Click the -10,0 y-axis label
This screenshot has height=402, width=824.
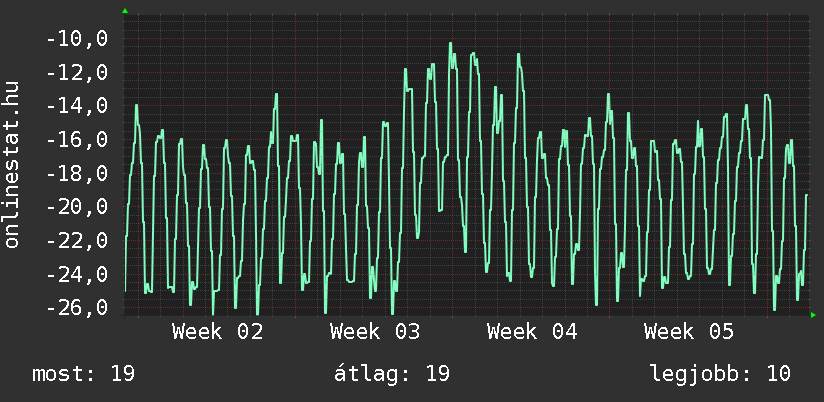[77, 39]
